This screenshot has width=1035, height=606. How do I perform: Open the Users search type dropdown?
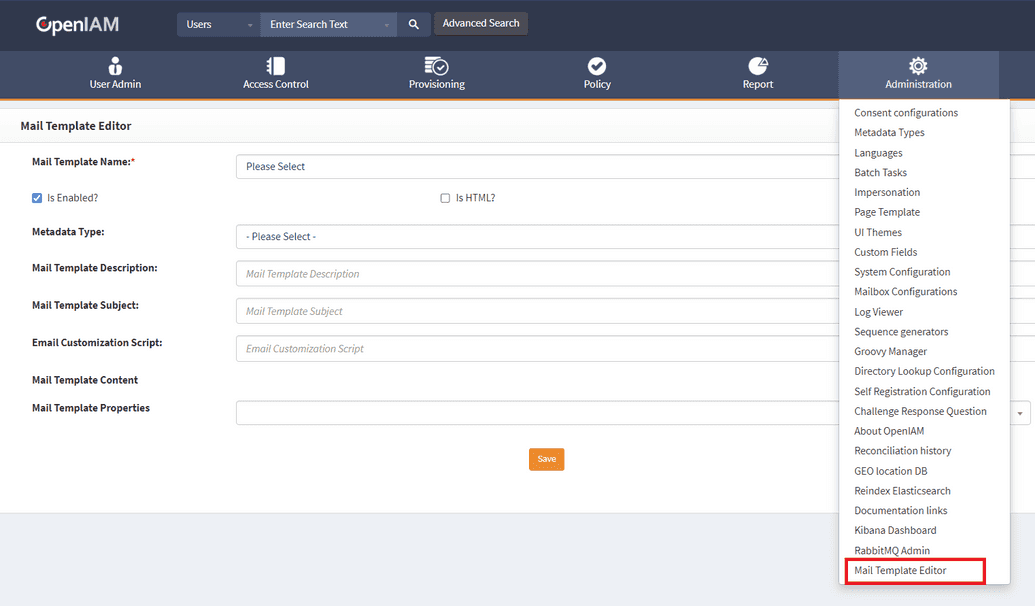point(217,24)
